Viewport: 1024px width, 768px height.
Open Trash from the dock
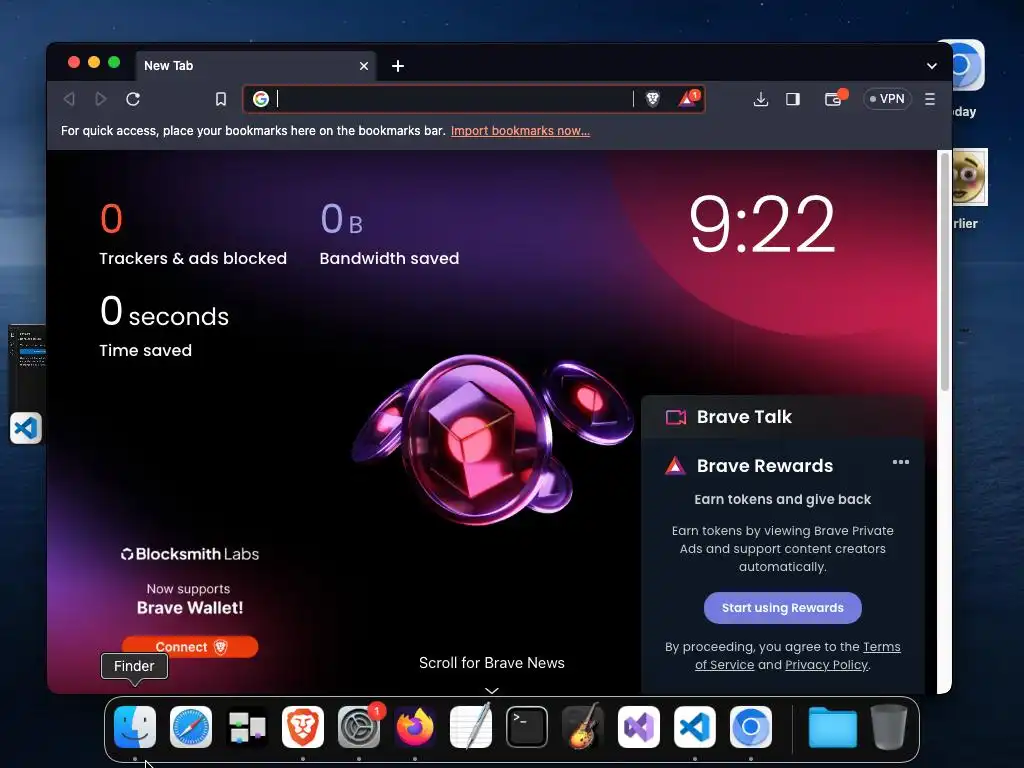[x=889, y=727]
